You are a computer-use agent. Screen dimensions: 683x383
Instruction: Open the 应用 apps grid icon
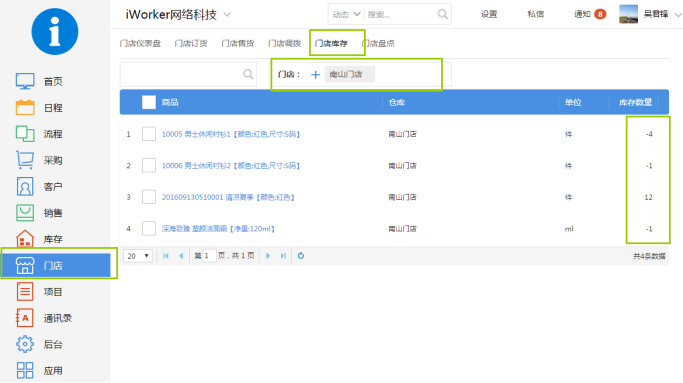tap(25, 370)
